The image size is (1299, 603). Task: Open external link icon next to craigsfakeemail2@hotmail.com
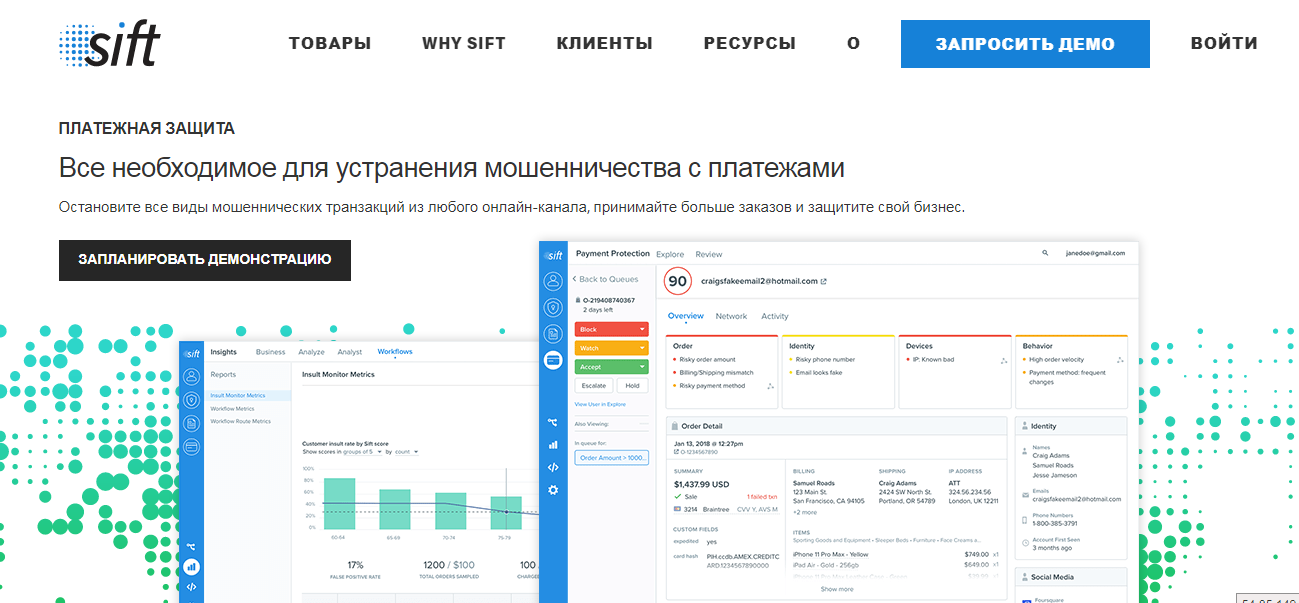click(824, 282)
